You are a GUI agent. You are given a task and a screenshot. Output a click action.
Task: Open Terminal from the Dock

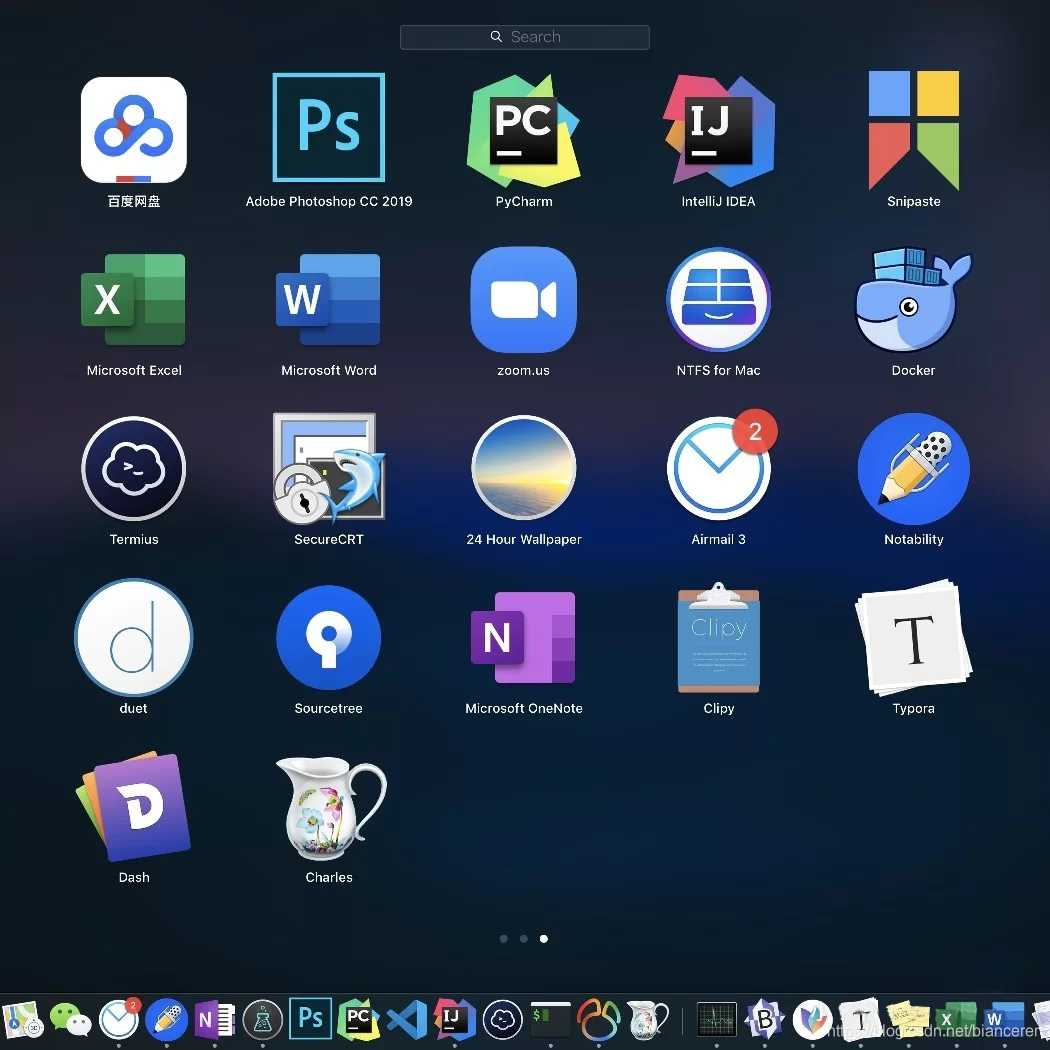[x=550, y=1019]
